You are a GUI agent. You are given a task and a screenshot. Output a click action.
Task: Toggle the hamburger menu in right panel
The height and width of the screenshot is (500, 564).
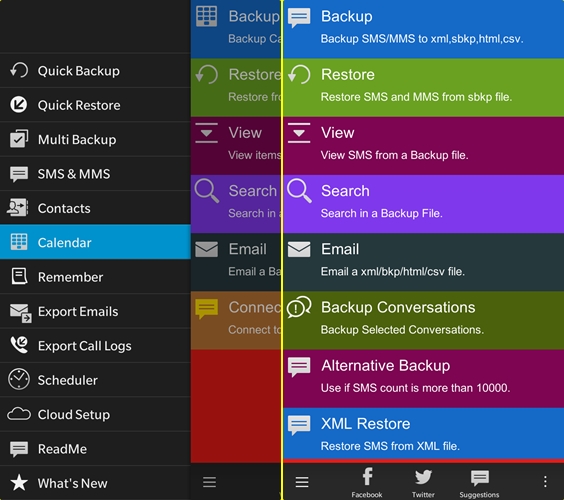coord(302,482)
